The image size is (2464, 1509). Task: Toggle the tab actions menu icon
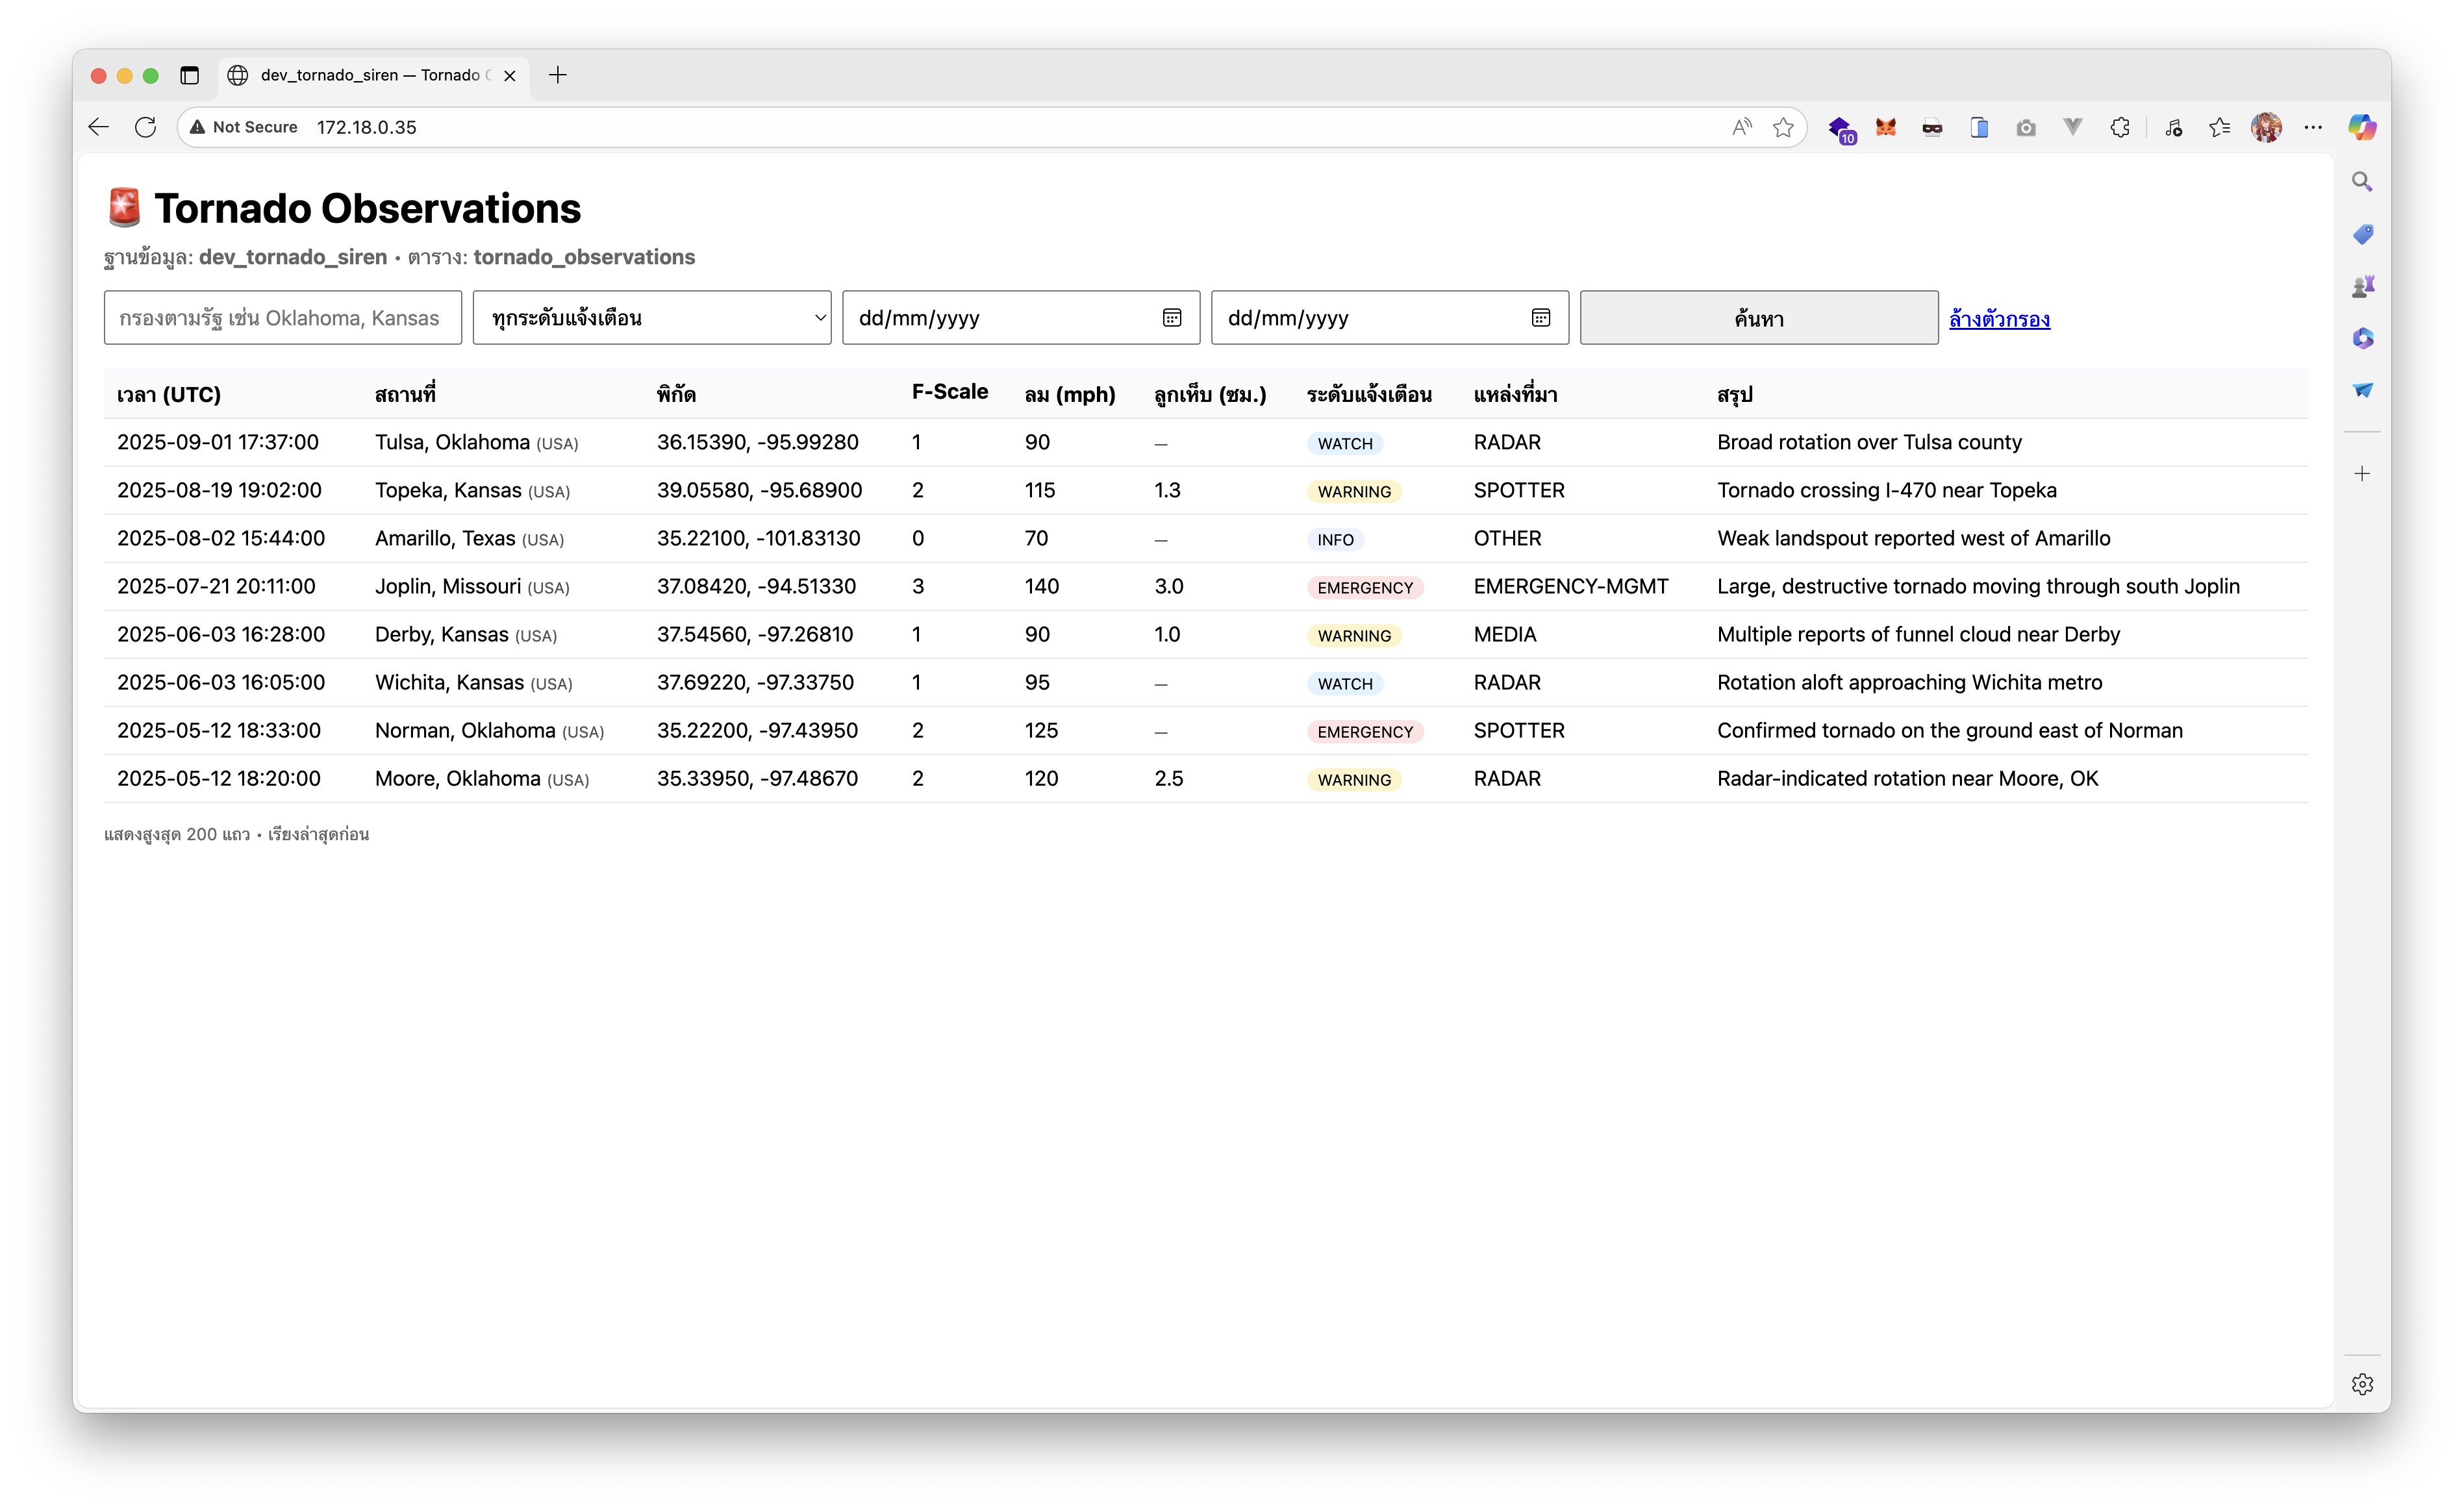189,75
